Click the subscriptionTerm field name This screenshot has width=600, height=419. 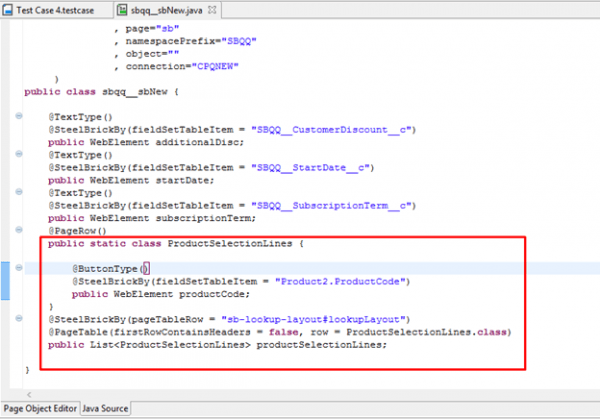click(203, 218)
